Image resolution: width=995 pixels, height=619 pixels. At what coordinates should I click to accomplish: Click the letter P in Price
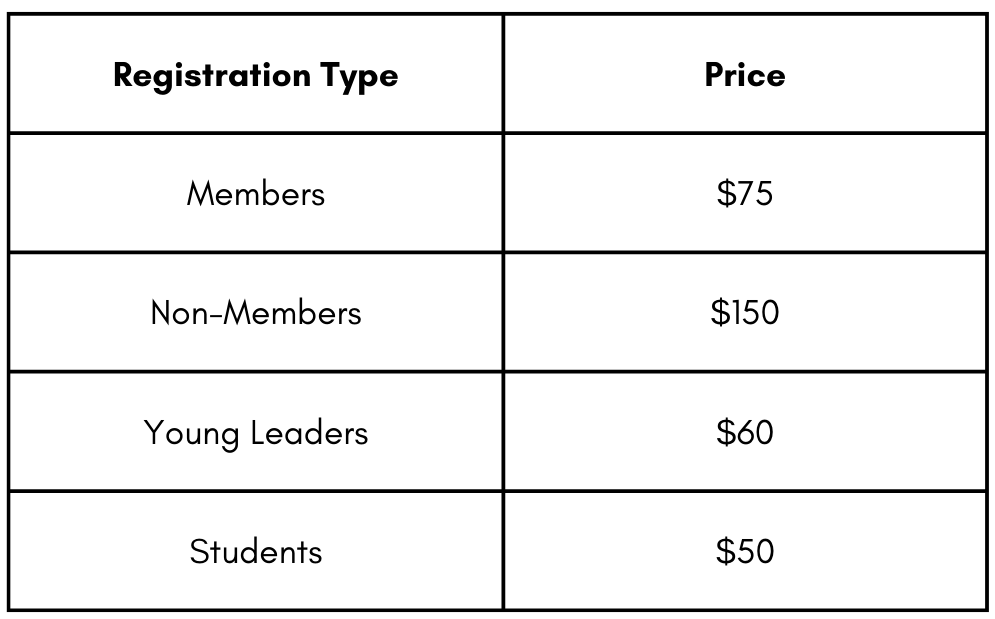pyautogui.click(x=716, y=74)
